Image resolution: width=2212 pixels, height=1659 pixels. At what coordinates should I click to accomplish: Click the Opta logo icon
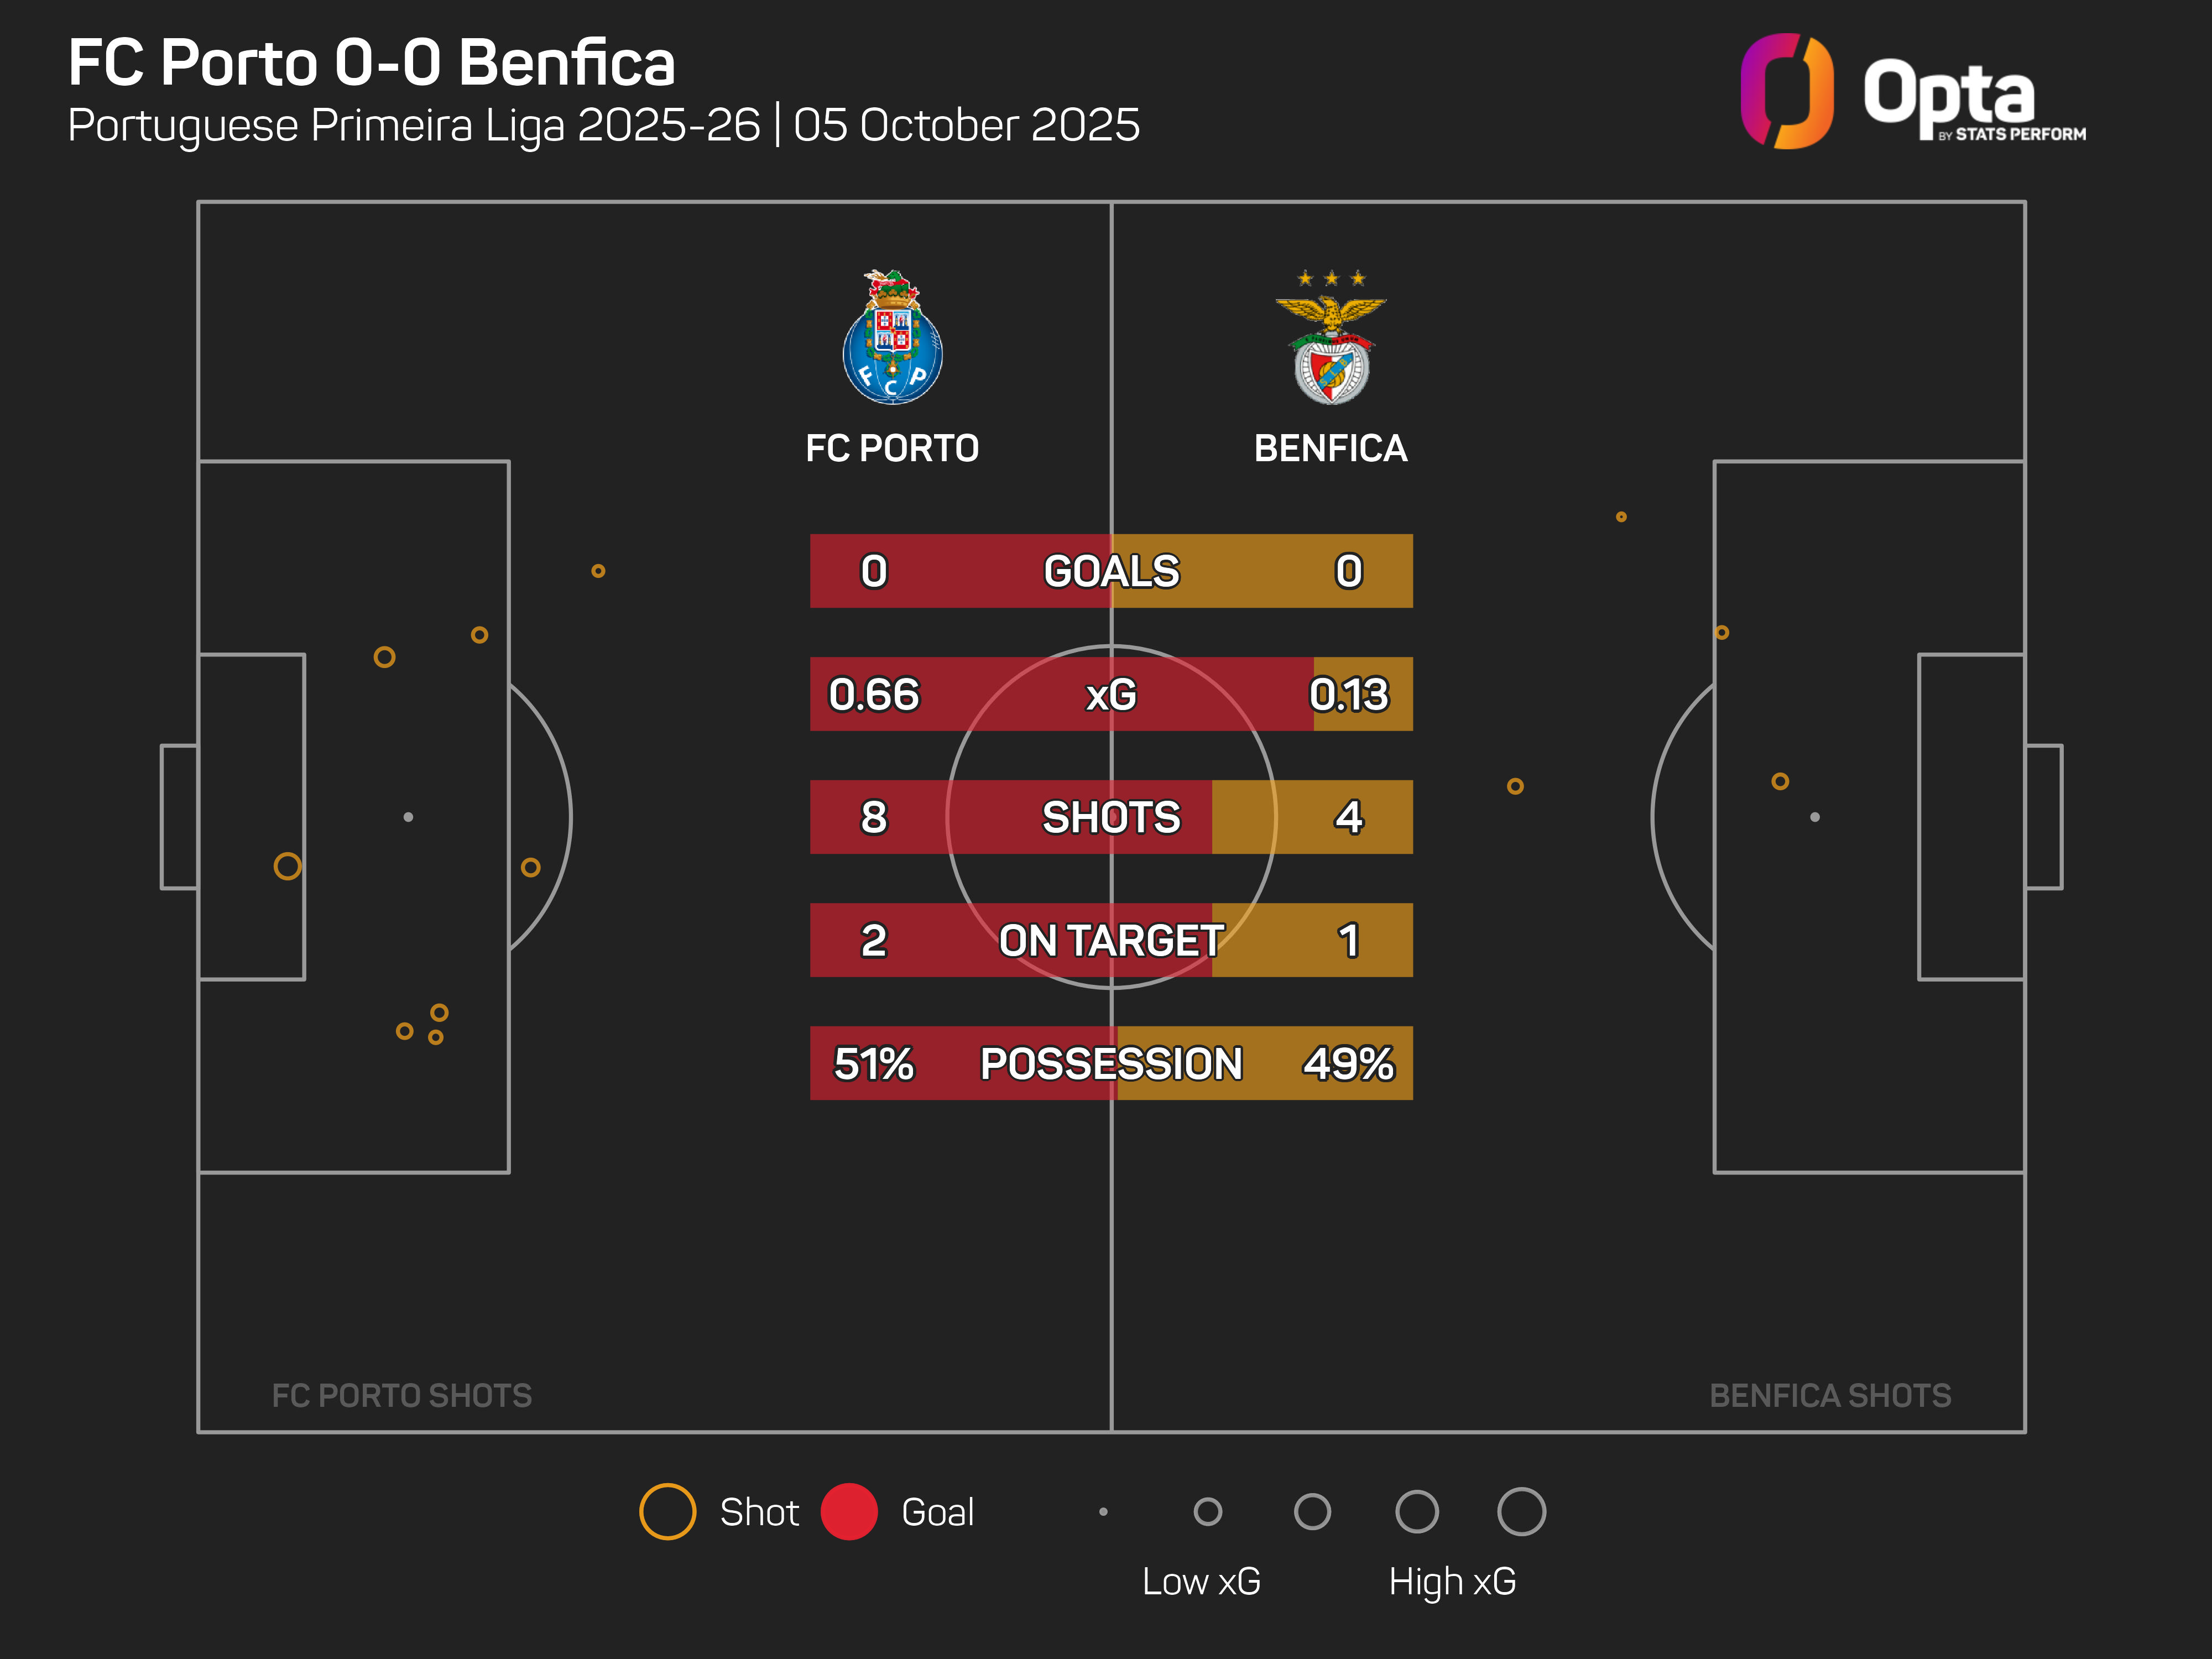coord(1786,91)
